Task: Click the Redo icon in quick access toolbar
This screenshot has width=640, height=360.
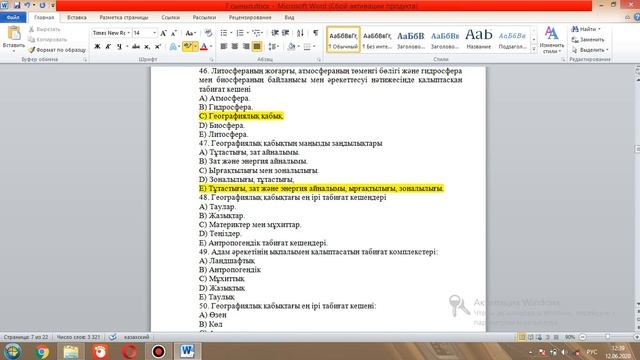Action: (x=42, y=5)
